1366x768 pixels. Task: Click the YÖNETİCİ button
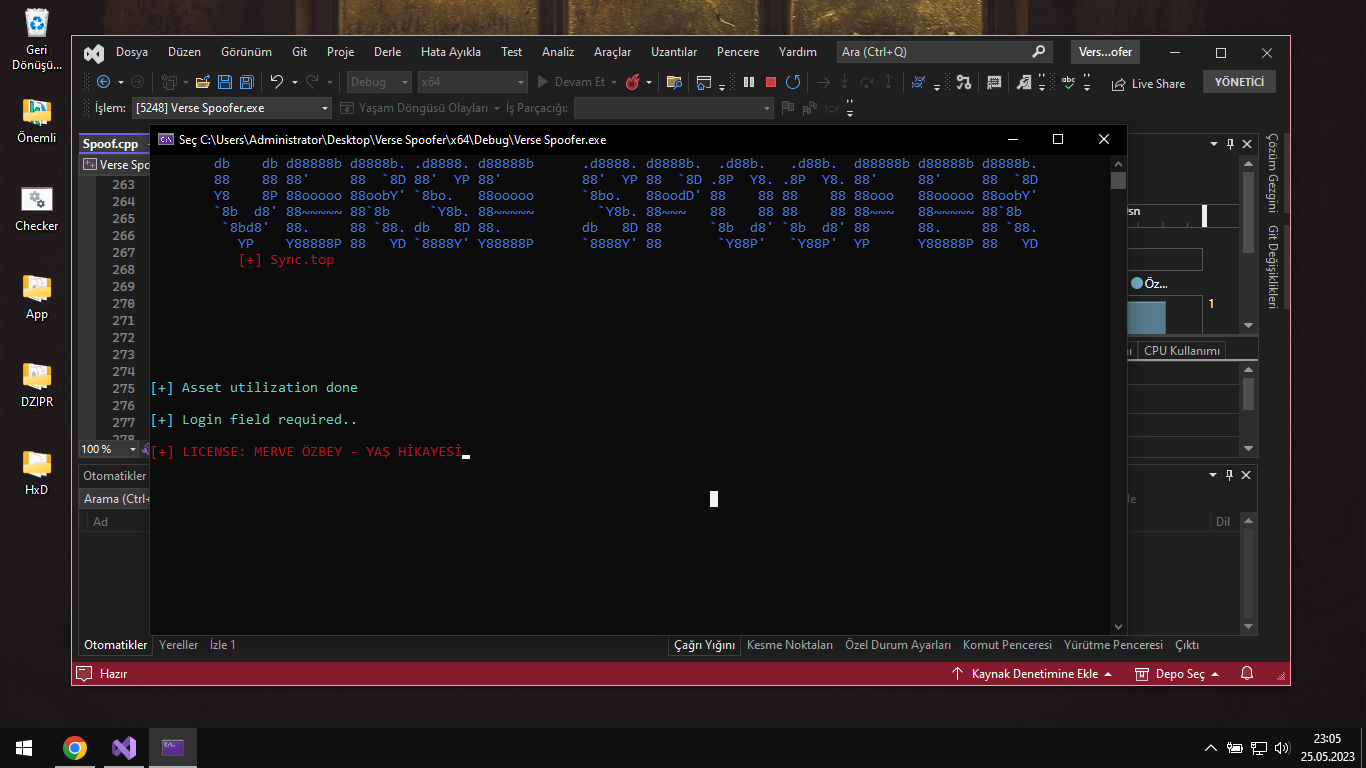(1240, 83)
